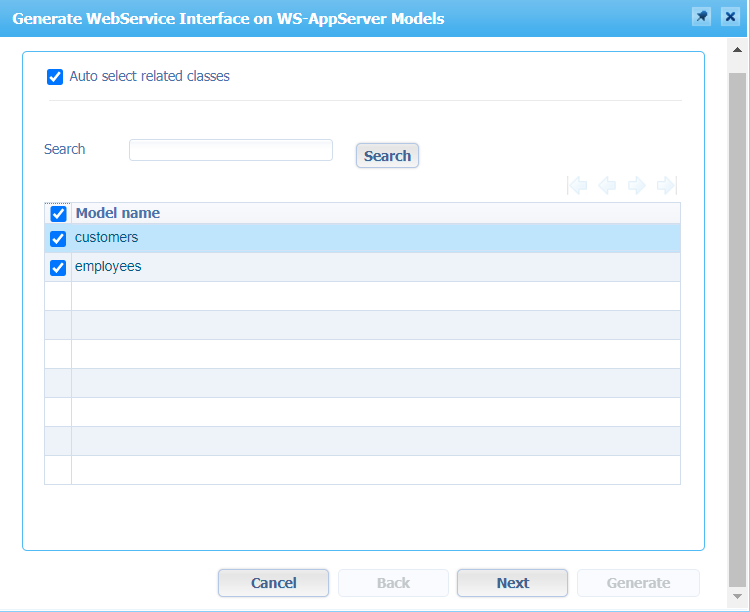
Task: Proceed with the Next button
Action: 512,583
